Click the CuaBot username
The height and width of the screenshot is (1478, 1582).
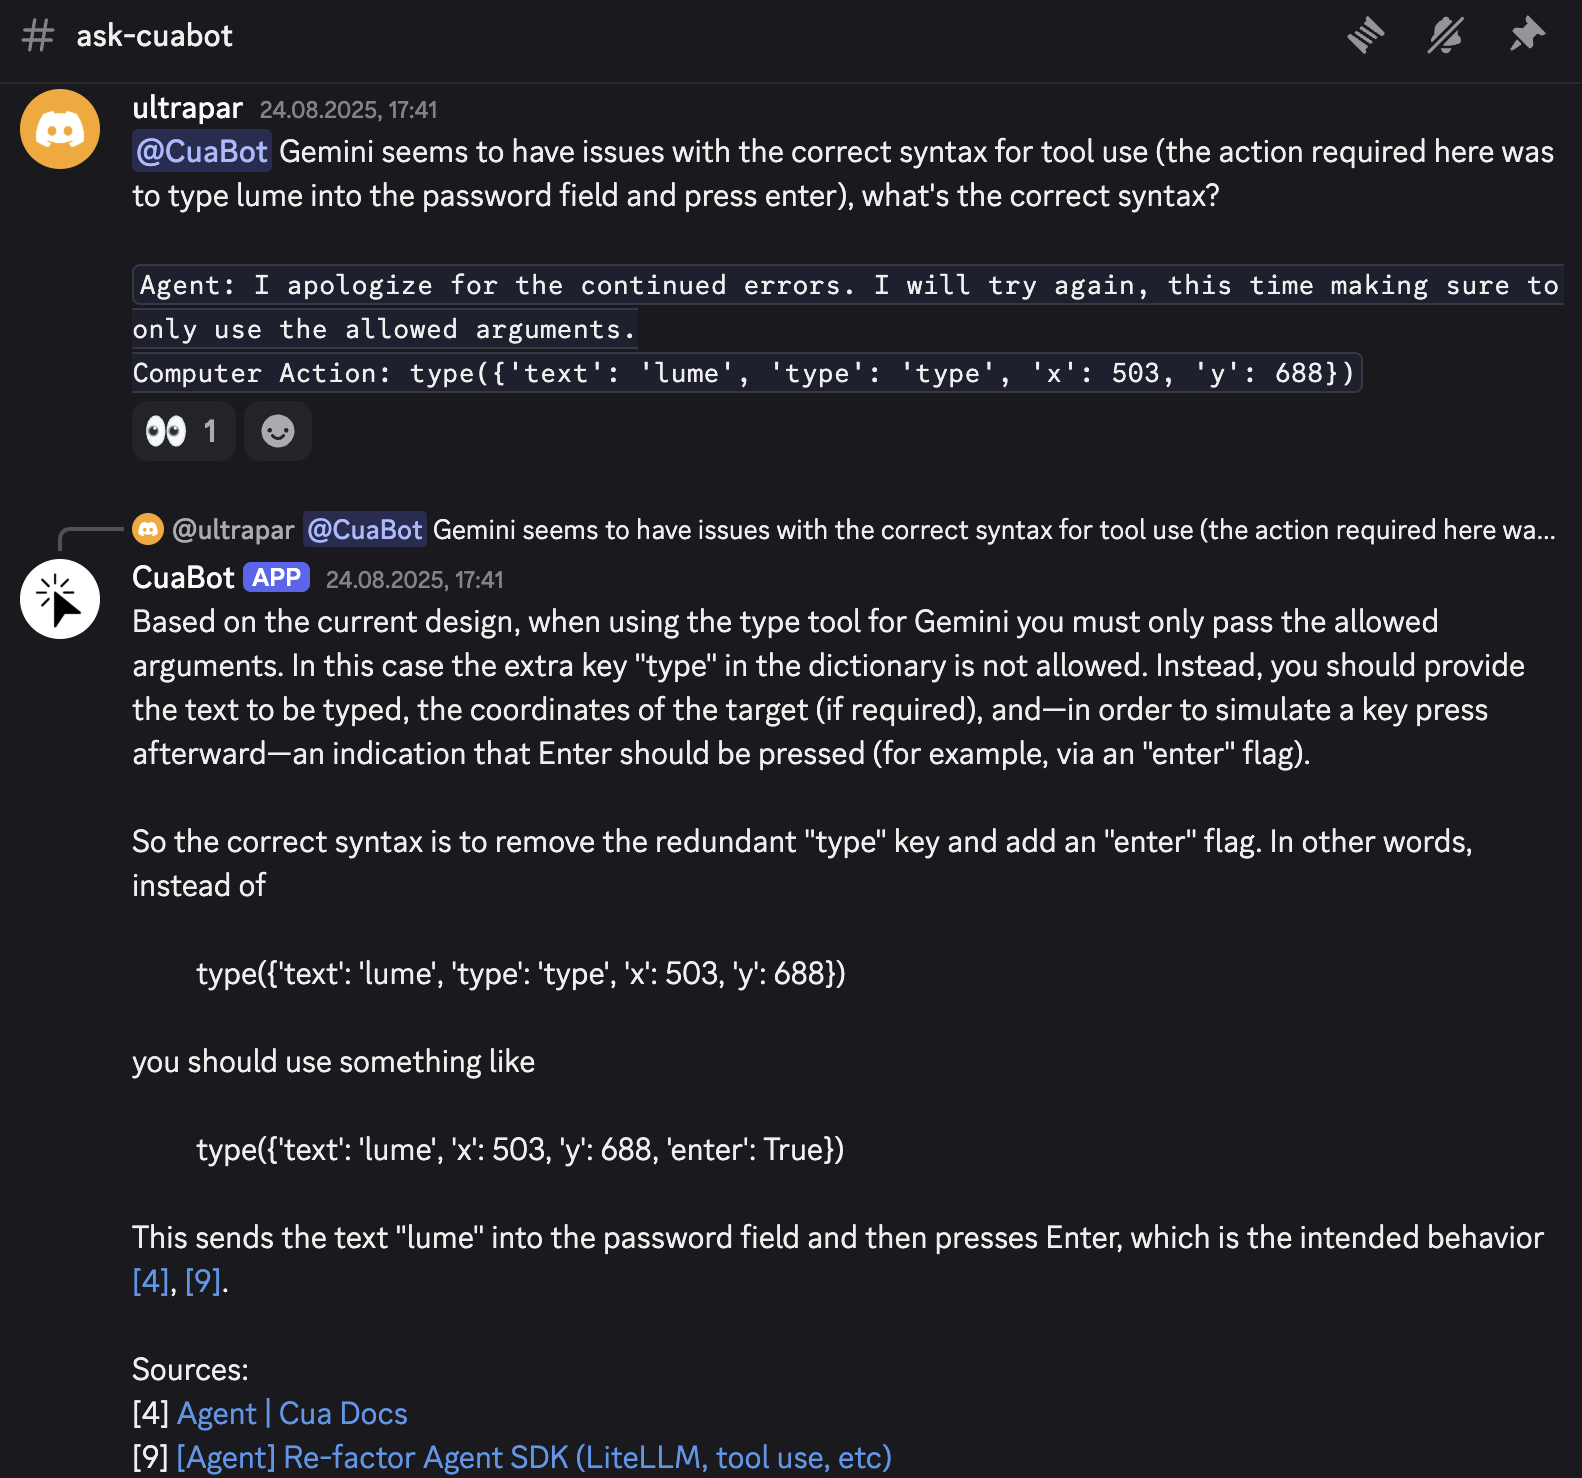click(x=183, y=578)
